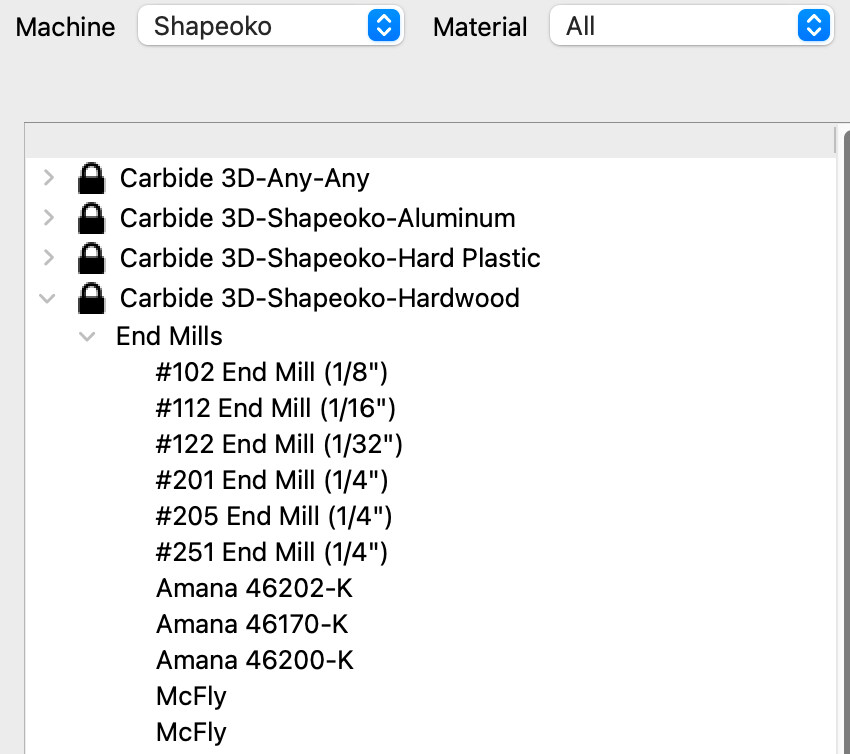Image resolution: width=850 pixels, height=754 pixels.
Task: Select the #112 End Mill (1/16") tool
Action: (x=276, y=408)
